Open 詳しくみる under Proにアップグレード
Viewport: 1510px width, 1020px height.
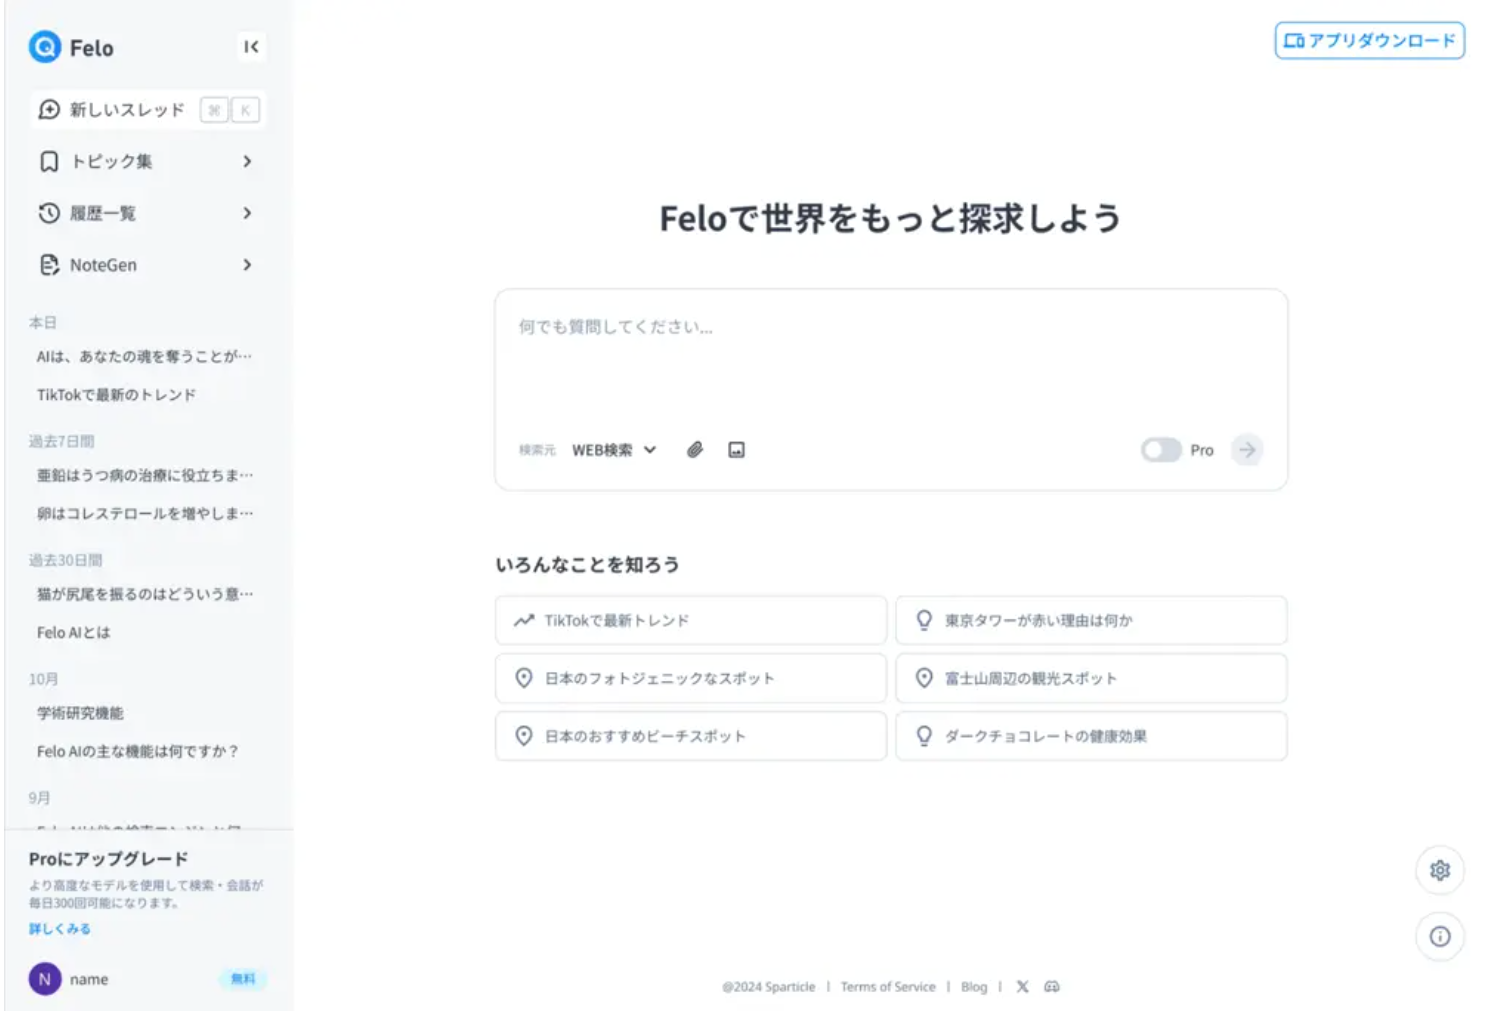(x=58, y=928)
